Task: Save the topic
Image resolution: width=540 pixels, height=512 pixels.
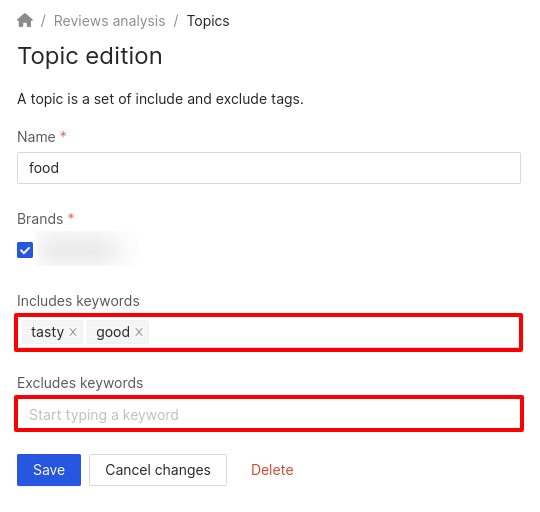Action: [49, 470]
